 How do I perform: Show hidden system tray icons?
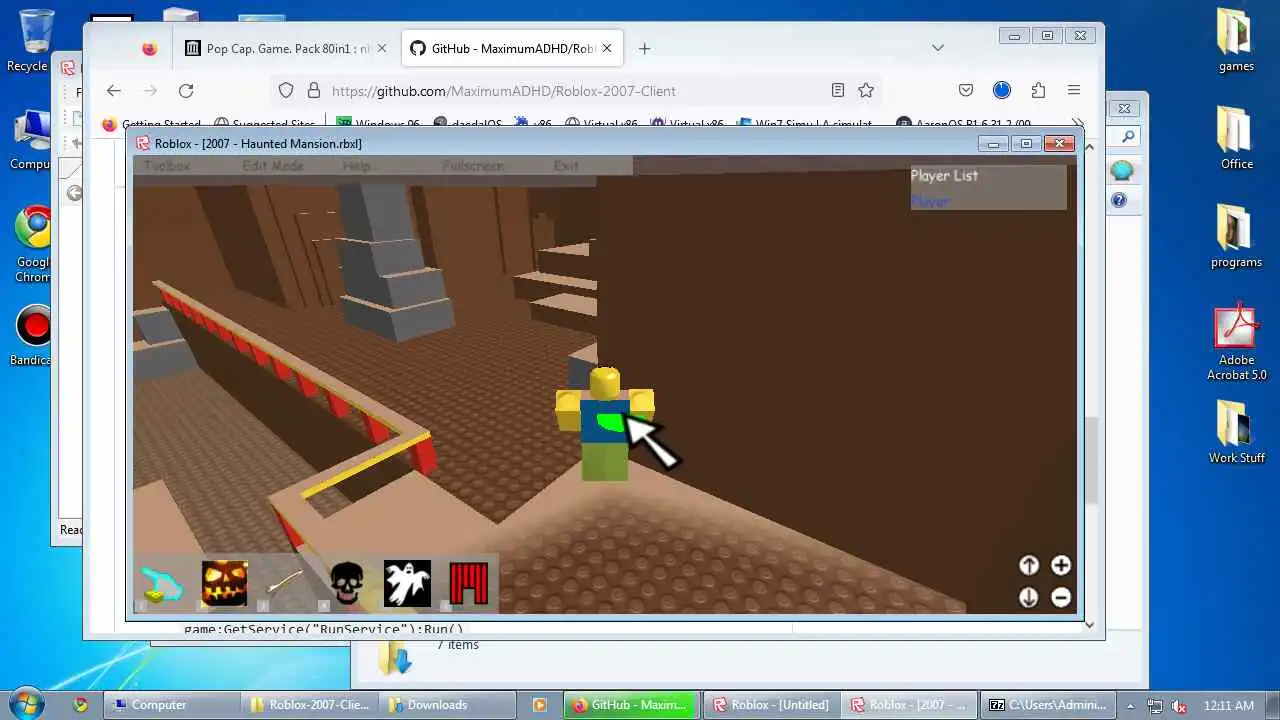coord(1131,705)
